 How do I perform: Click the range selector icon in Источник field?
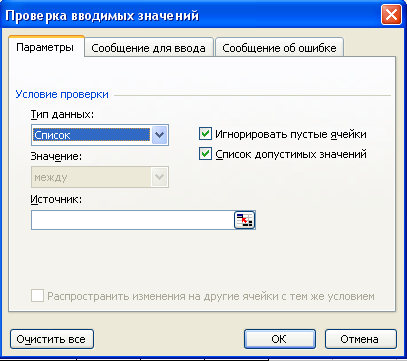coord(244,220)
